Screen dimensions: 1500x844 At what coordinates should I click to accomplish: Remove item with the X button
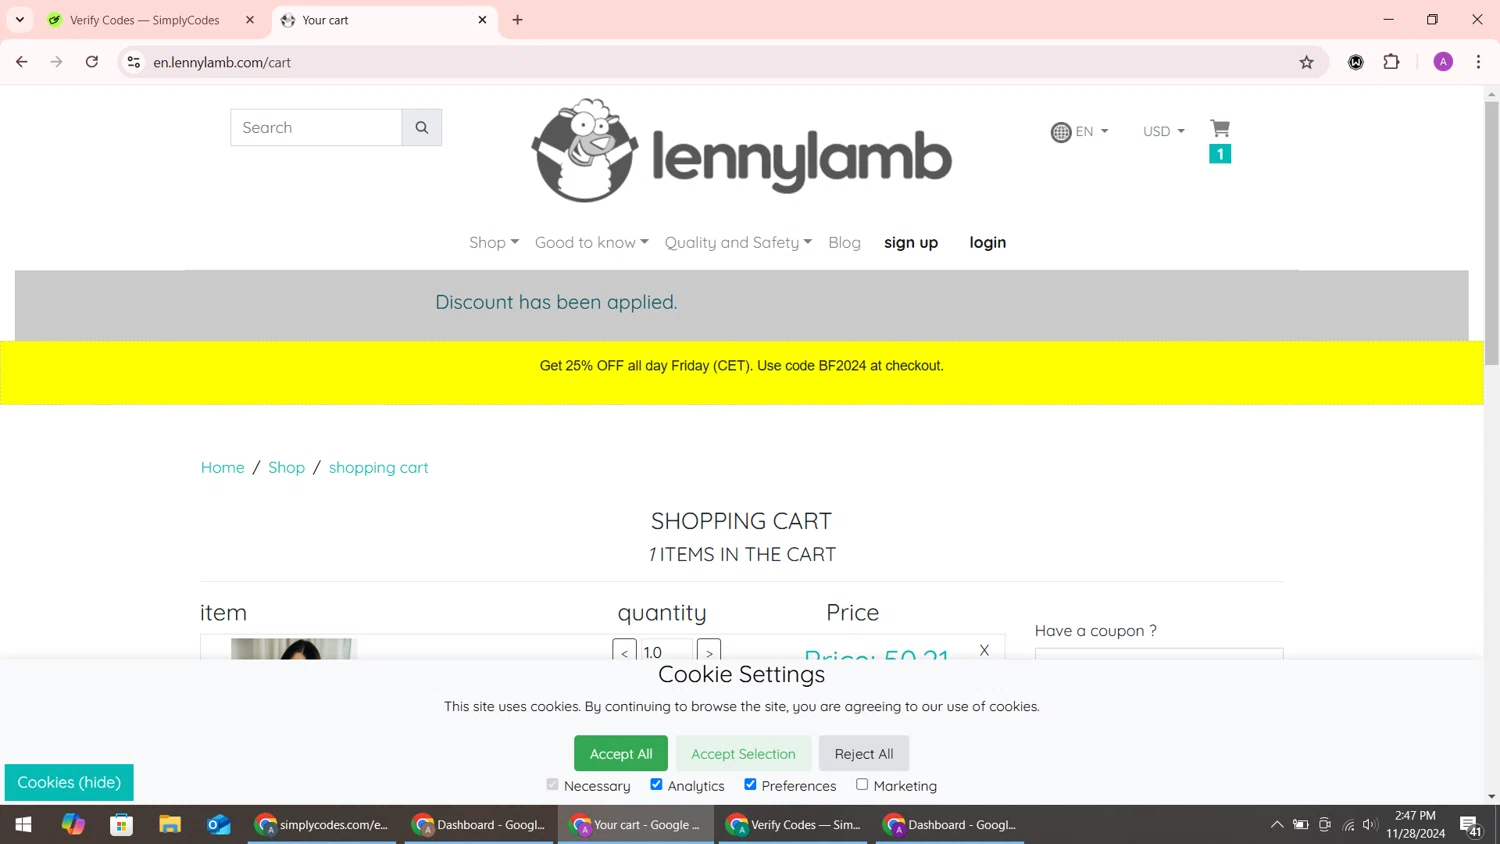tap(984, 650)
